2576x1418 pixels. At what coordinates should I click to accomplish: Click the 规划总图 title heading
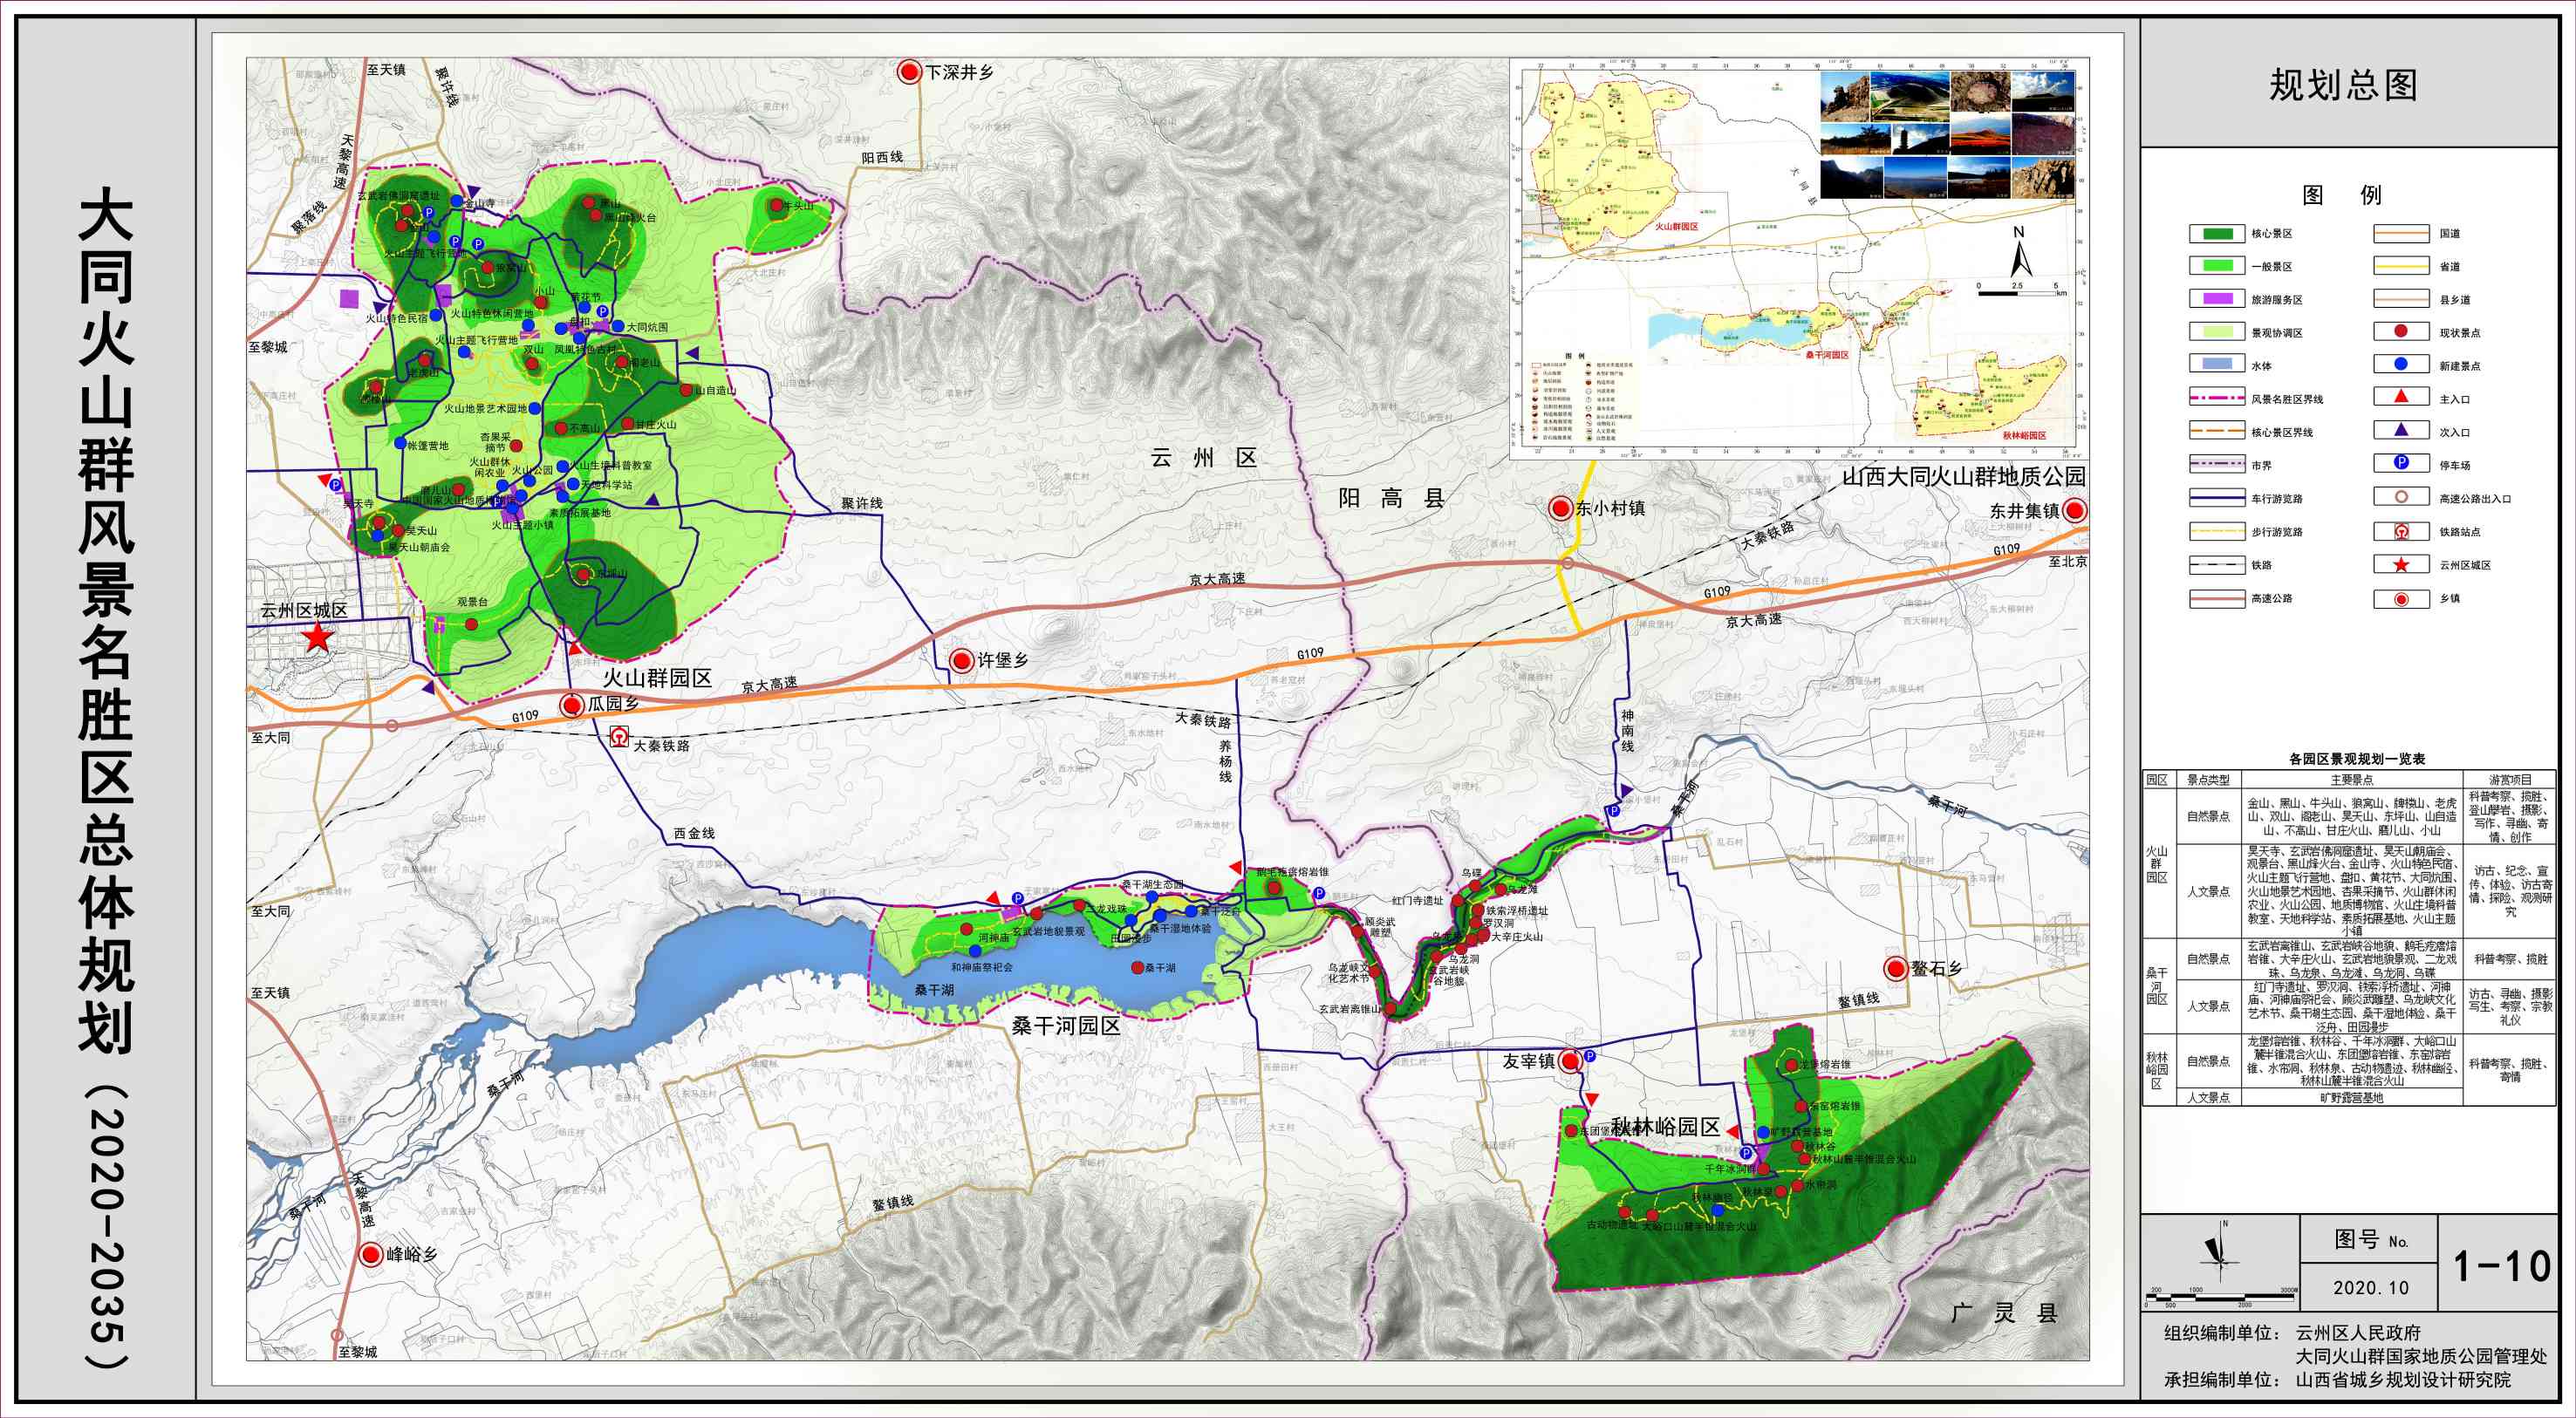2343,85
